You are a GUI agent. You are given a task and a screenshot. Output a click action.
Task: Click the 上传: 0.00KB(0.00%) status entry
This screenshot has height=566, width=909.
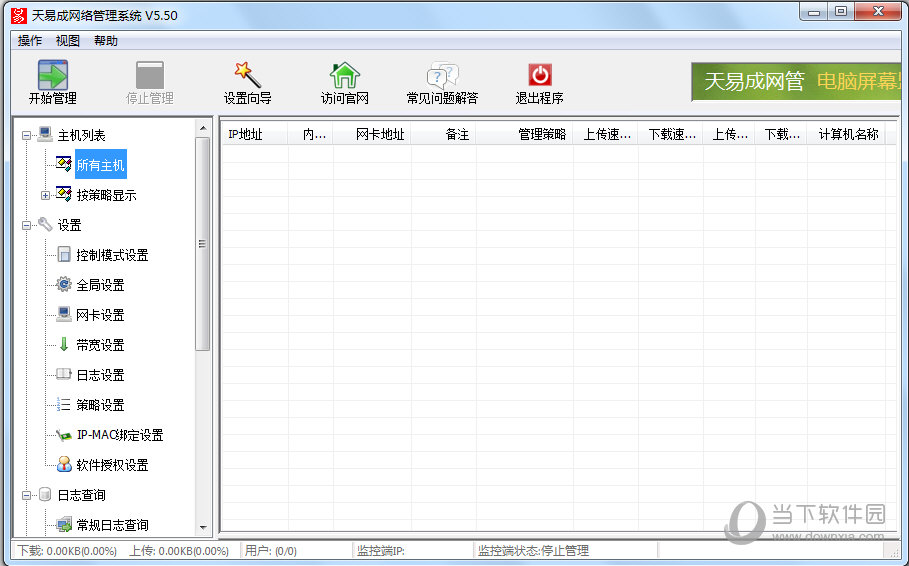[179, 550]
